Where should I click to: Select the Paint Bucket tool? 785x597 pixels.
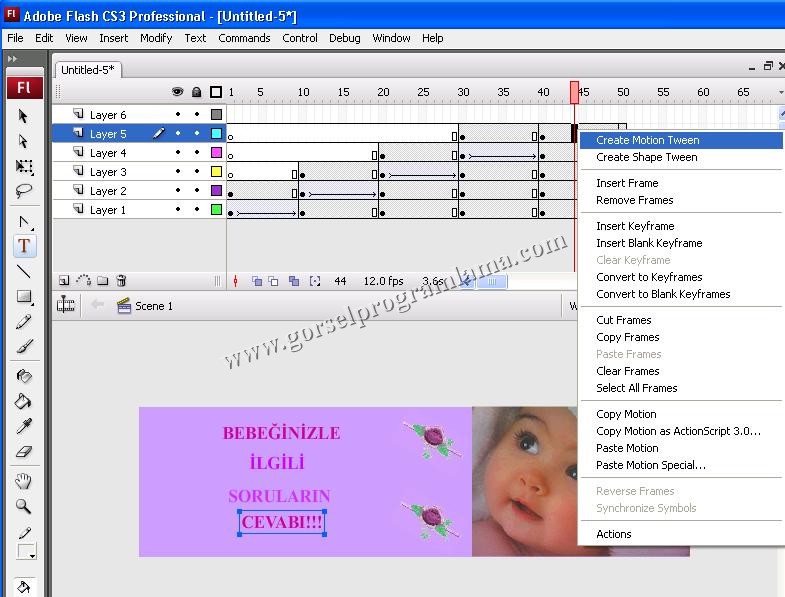24,401
